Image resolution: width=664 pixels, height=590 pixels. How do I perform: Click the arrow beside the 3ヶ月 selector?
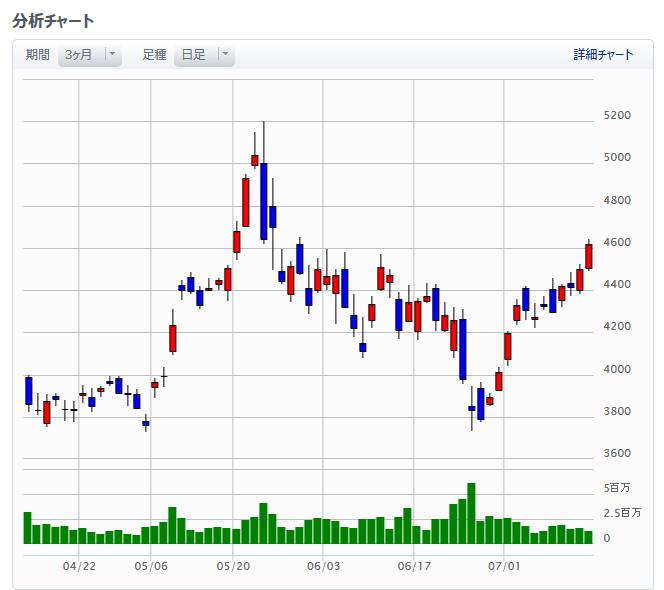click(x=112, y=55)
